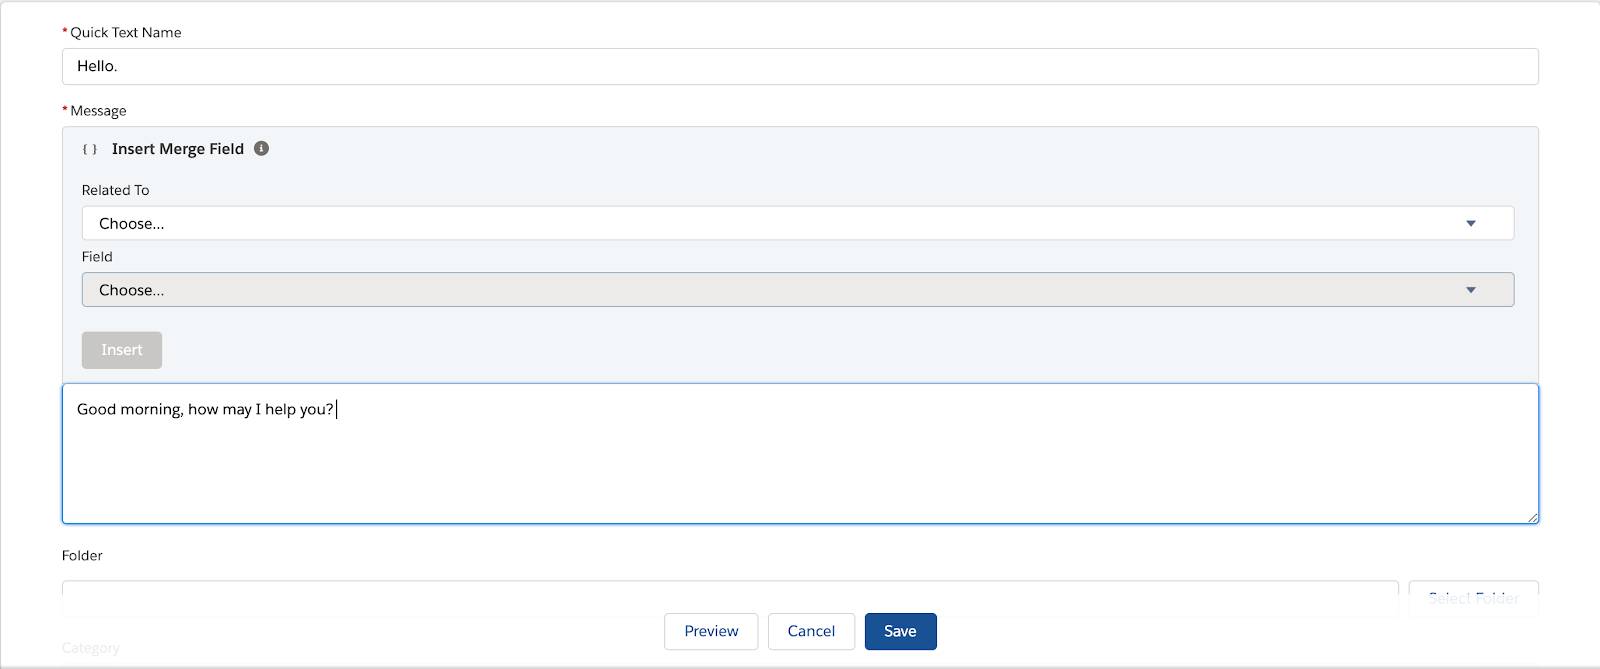The height and width of the screenshot is (669, 1600).
Task: Save the quick text
Action: (900, 631)
